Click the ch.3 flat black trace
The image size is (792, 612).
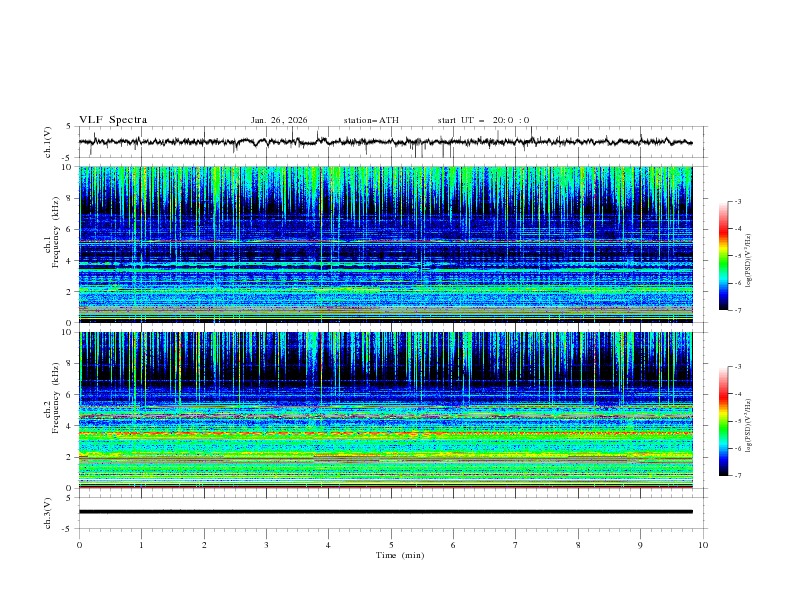(385, 512)
